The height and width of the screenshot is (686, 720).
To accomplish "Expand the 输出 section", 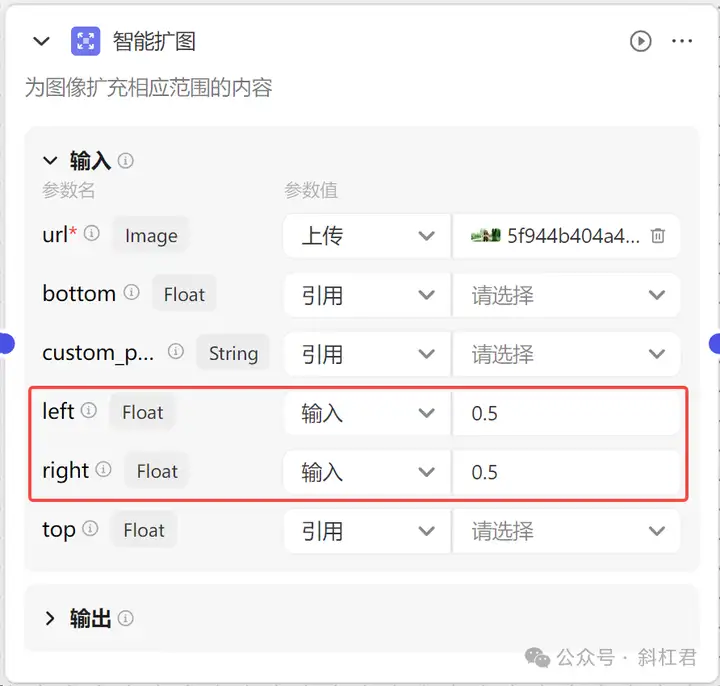I will (50, 618).
